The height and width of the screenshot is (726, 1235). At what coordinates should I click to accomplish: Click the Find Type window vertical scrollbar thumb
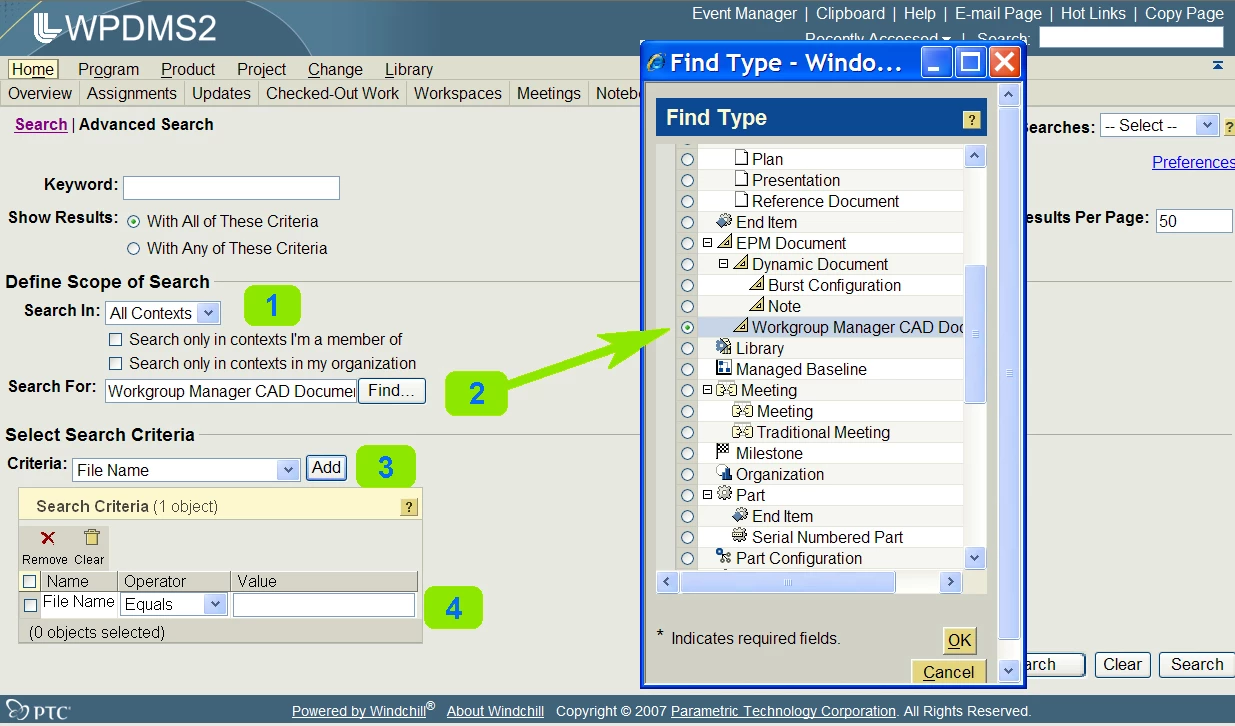point(1010,373)
